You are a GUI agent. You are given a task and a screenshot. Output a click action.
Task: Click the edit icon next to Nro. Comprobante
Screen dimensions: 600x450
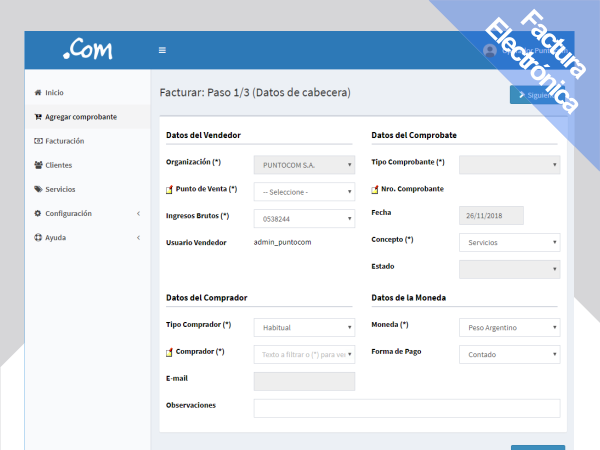[375, 189]
